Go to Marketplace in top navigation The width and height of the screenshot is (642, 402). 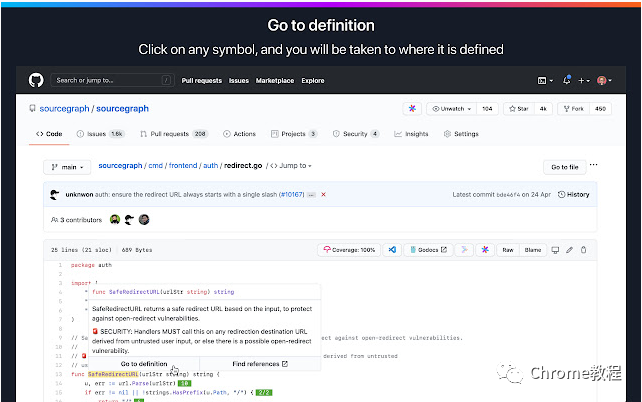point(275,81)
